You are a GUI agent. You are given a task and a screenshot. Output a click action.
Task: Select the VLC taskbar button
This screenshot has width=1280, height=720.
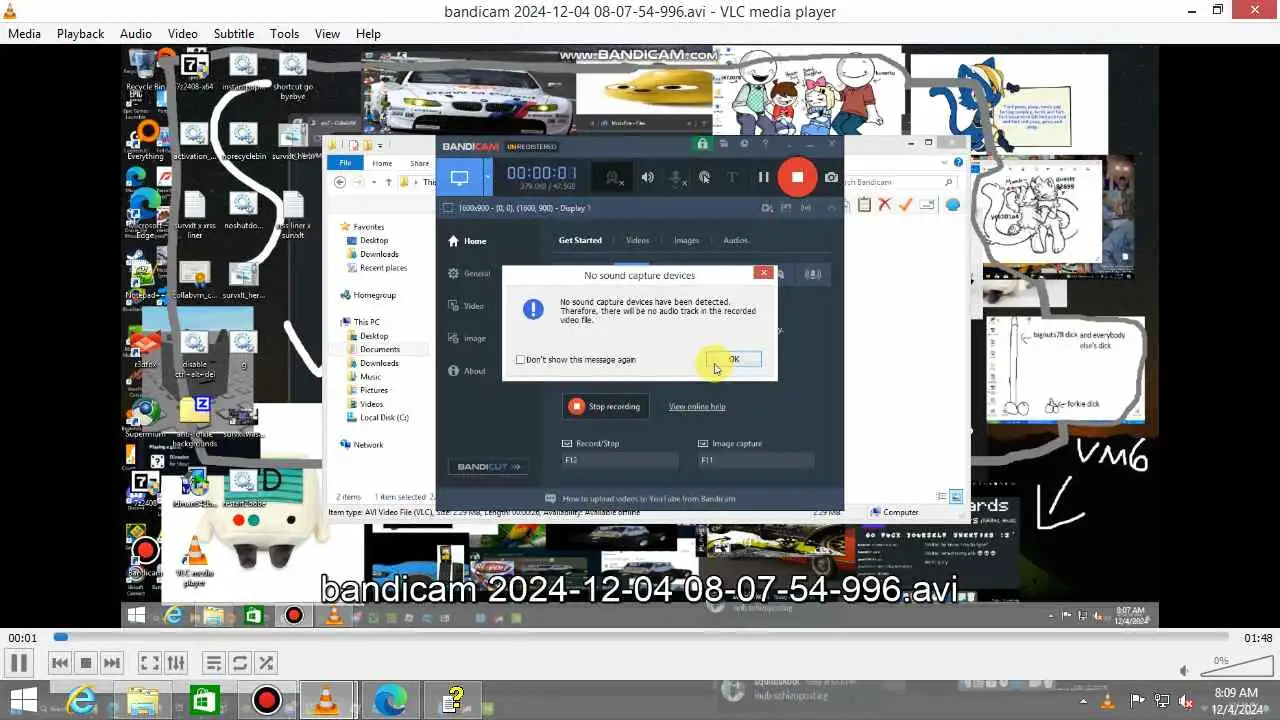pyautogui.click(x=327, y=700)
